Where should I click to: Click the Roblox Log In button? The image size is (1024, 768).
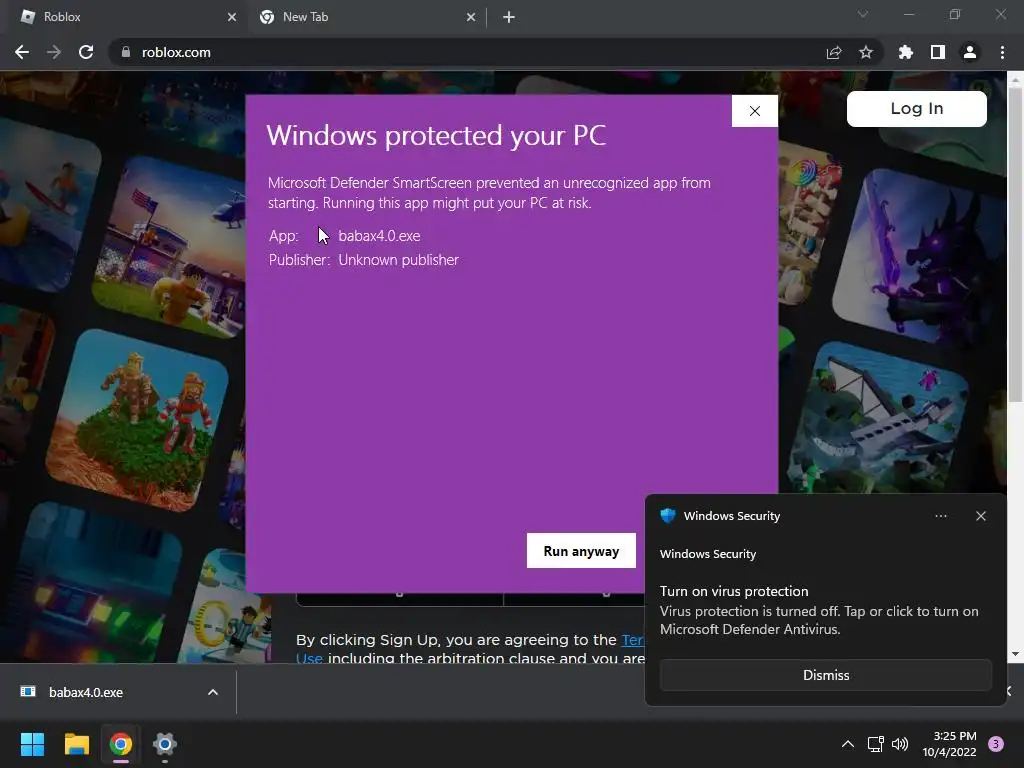point(917,108)
